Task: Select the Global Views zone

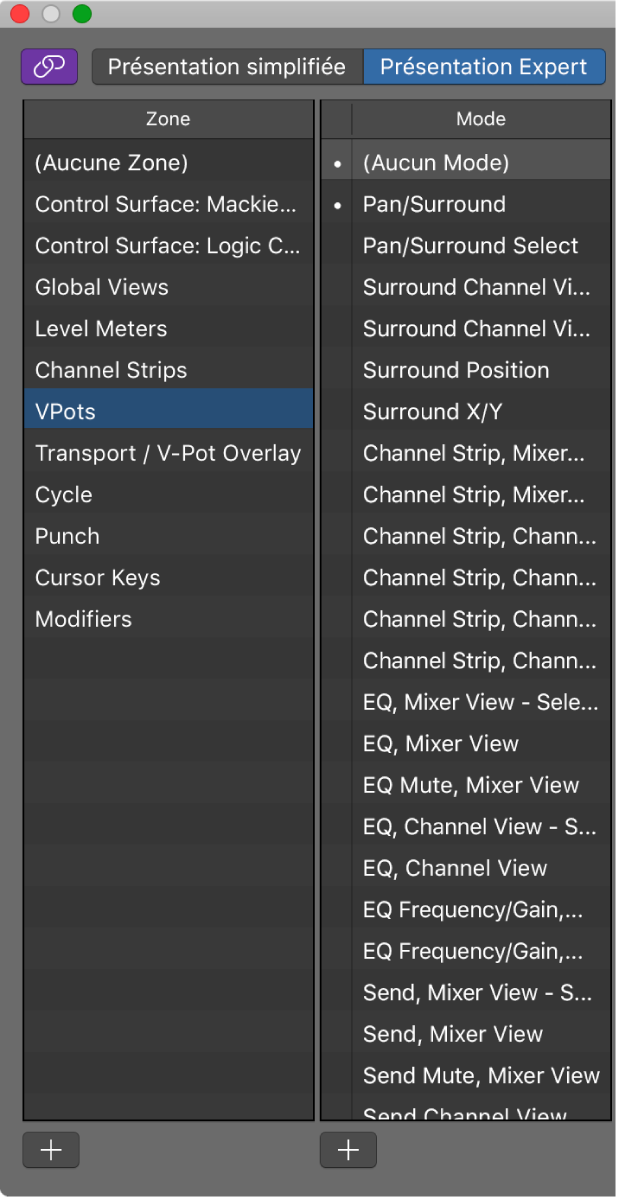Action: tap(102, 288)
